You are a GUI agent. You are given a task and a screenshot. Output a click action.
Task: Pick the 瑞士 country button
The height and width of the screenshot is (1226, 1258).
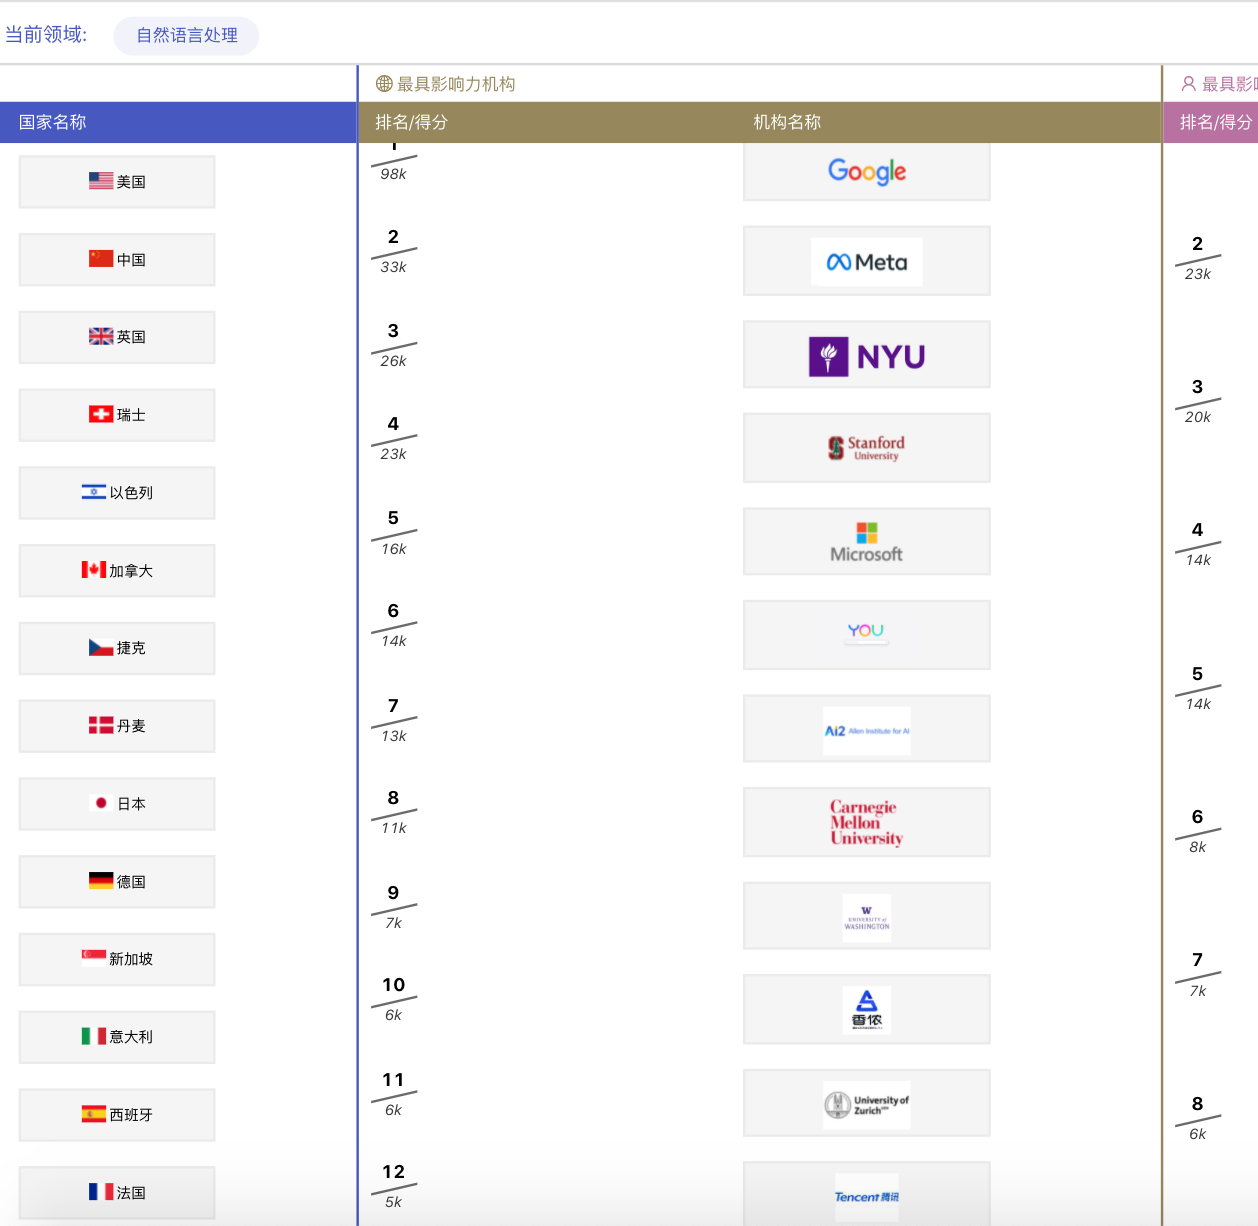117,415
